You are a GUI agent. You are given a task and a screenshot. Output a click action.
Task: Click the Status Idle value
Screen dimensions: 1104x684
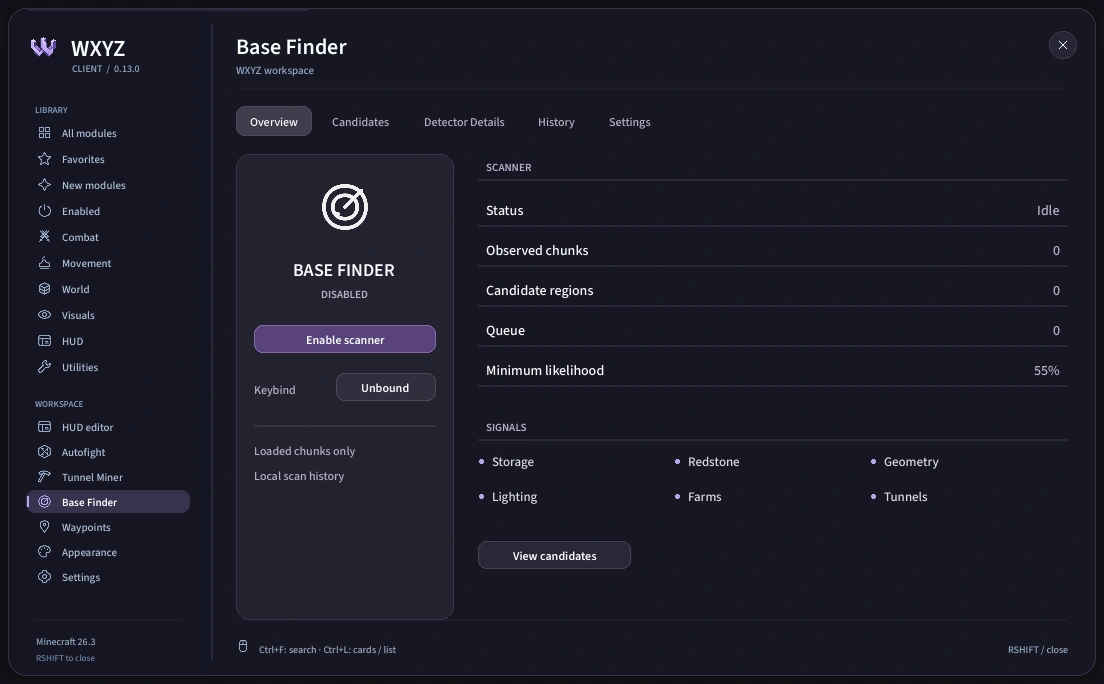(x=1048, y=210)
